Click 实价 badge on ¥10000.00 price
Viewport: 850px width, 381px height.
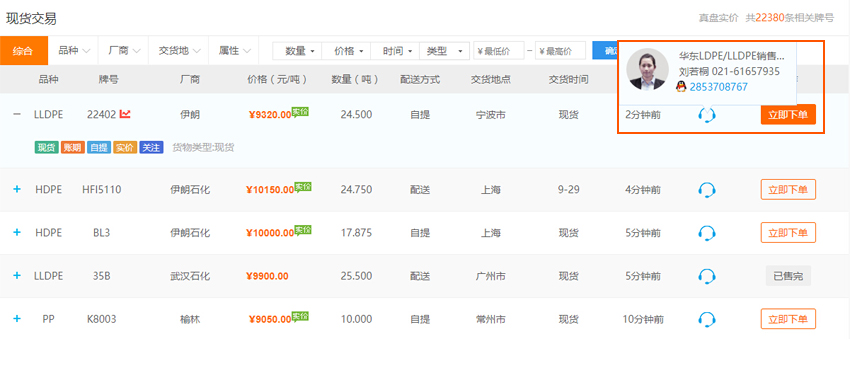(x=302, y=230)
